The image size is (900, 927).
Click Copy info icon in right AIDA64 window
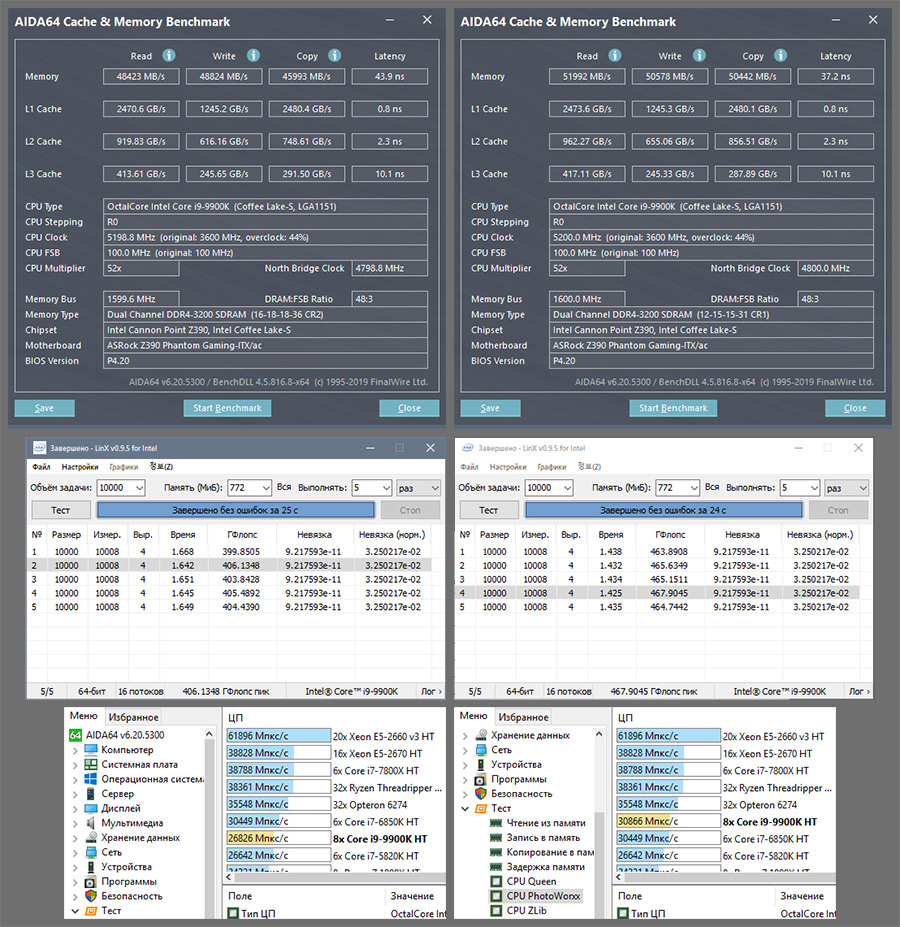[781, 56]
